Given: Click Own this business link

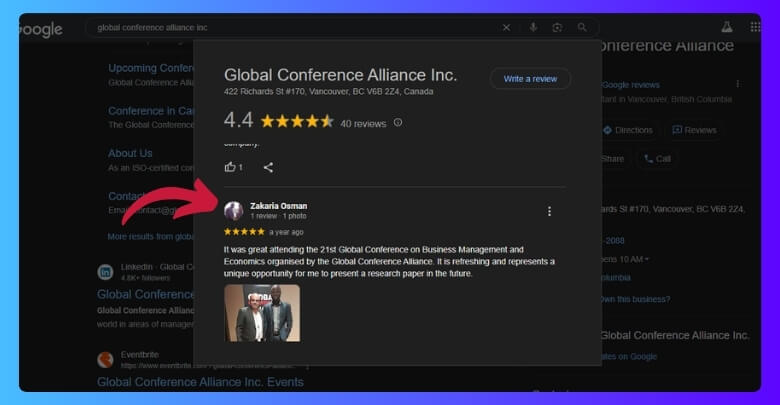Looking at the screenshot, I should click(x=635, y=299).
